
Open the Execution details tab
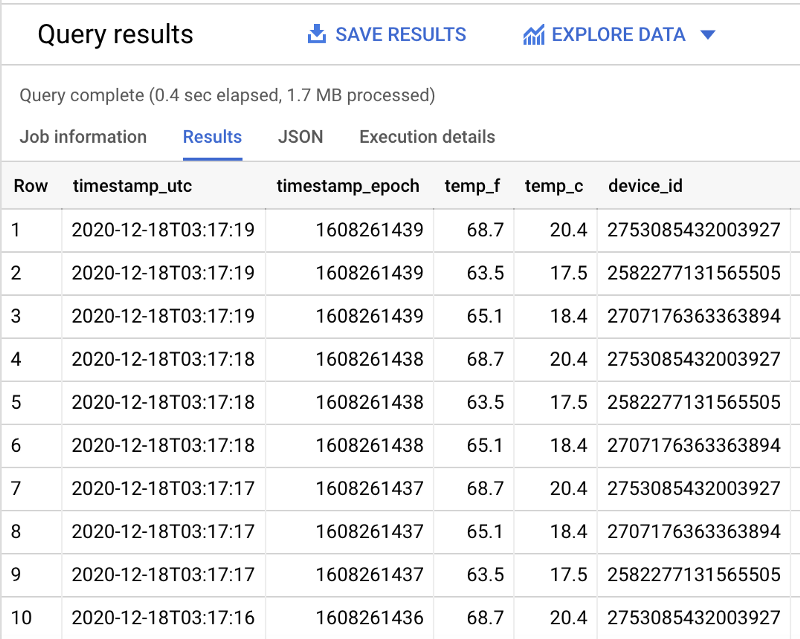click(427, 137)
